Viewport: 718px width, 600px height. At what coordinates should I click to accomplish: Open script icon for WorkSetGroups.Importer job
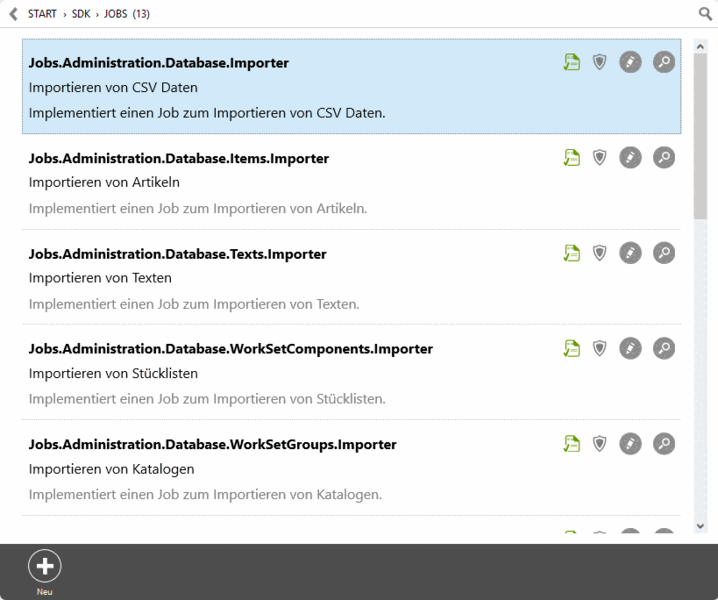[x=571, y=444]
